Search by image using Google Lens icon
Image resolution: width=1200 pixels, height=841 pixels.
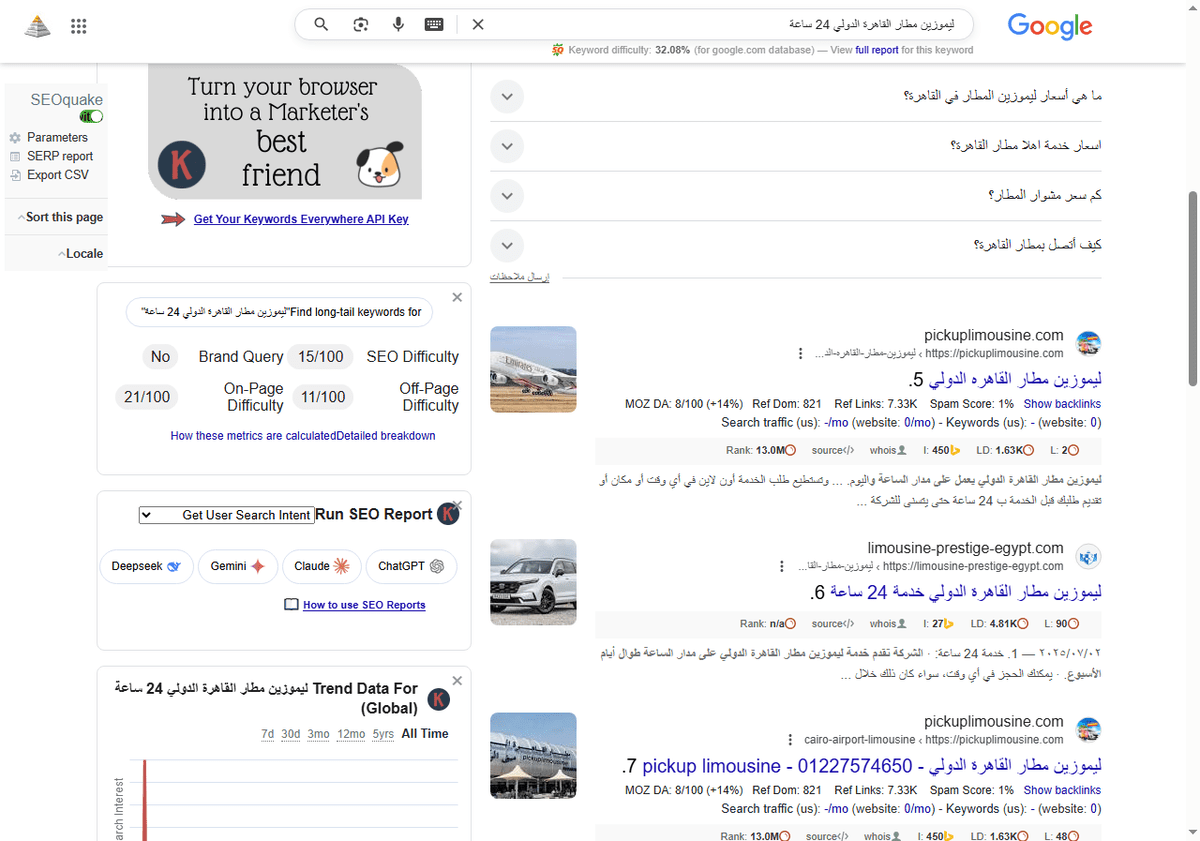pos(359,24)
